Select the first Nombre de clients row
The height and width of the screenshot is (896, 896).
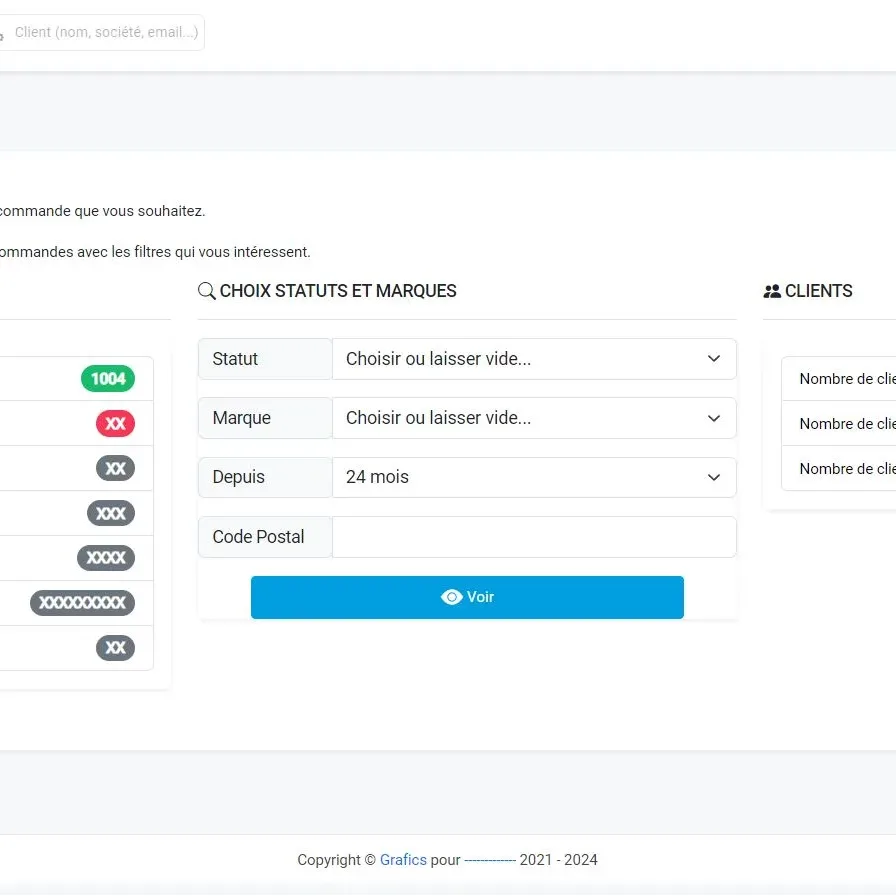point(846,379)
